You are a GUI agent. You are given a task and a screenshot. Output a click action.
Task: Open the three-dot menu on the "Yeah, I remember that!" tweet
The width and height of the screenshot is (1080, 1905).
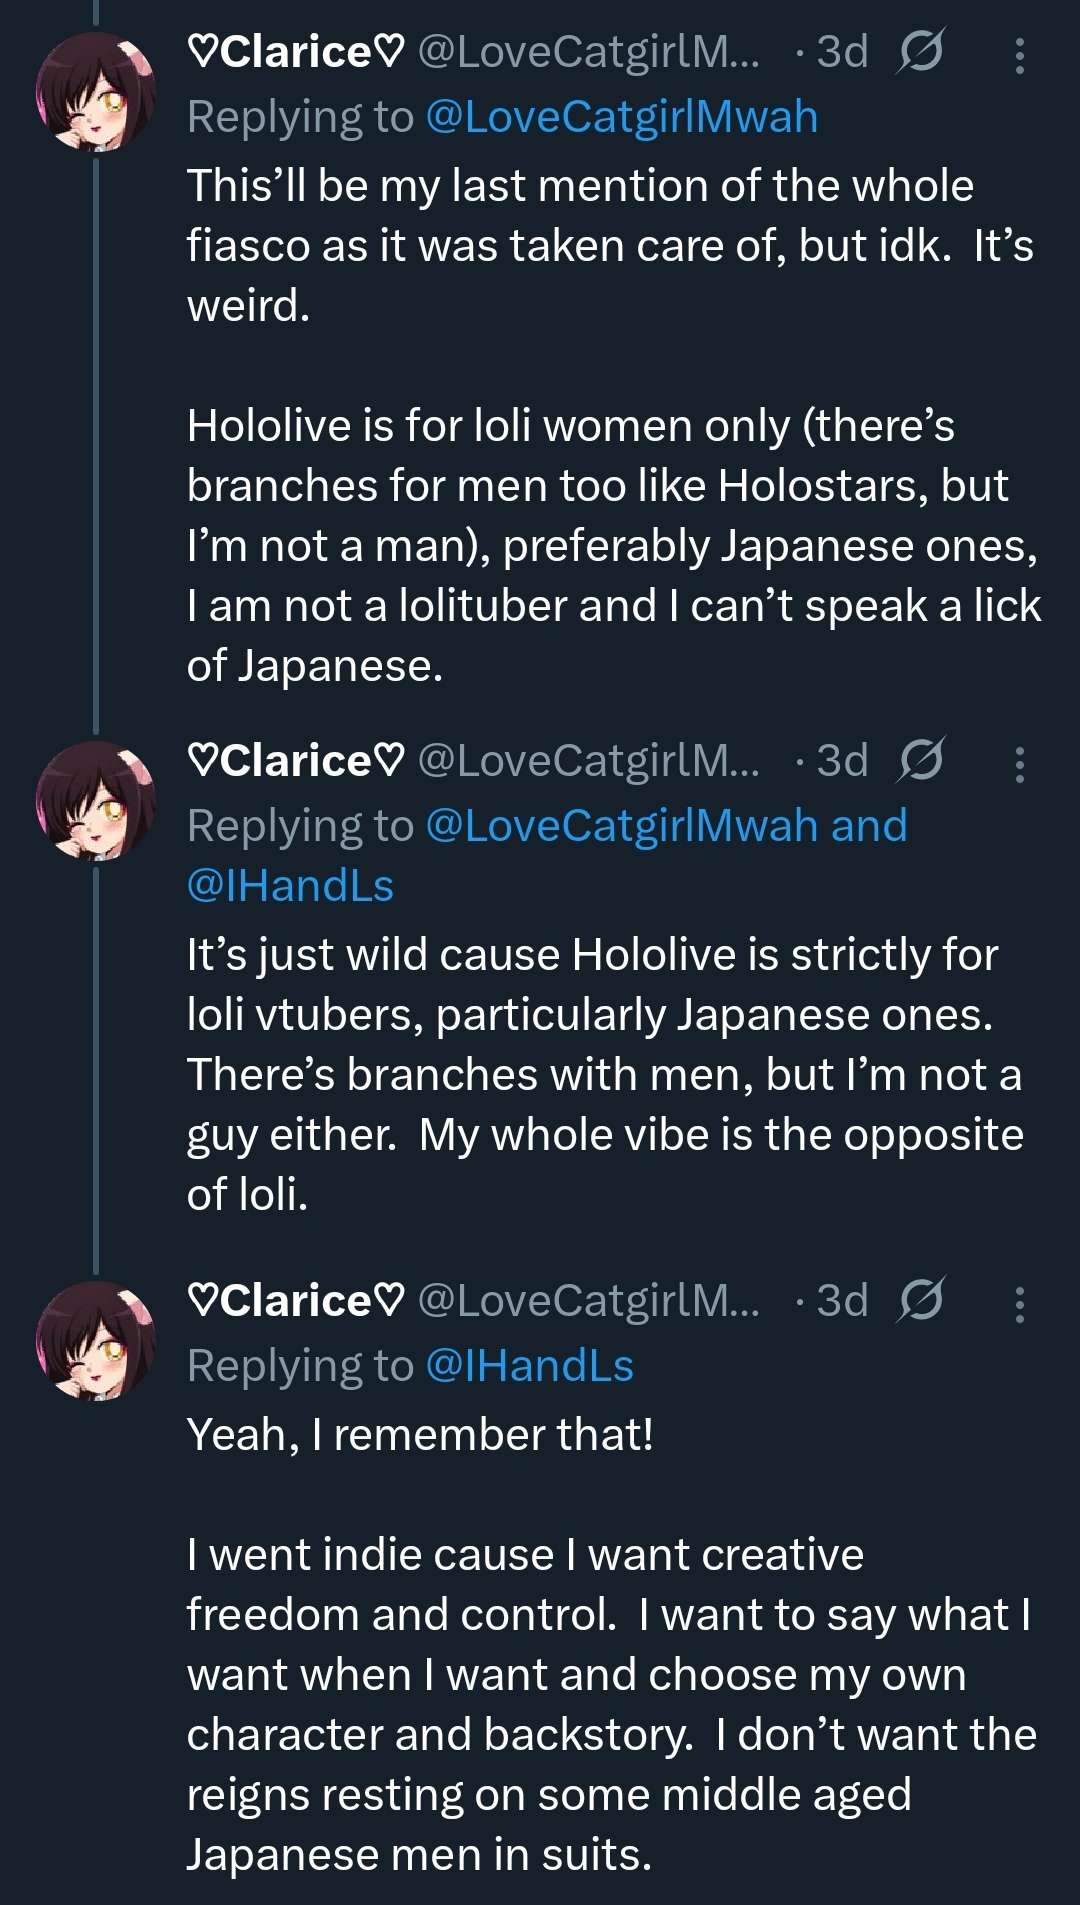[1019, 1305]
